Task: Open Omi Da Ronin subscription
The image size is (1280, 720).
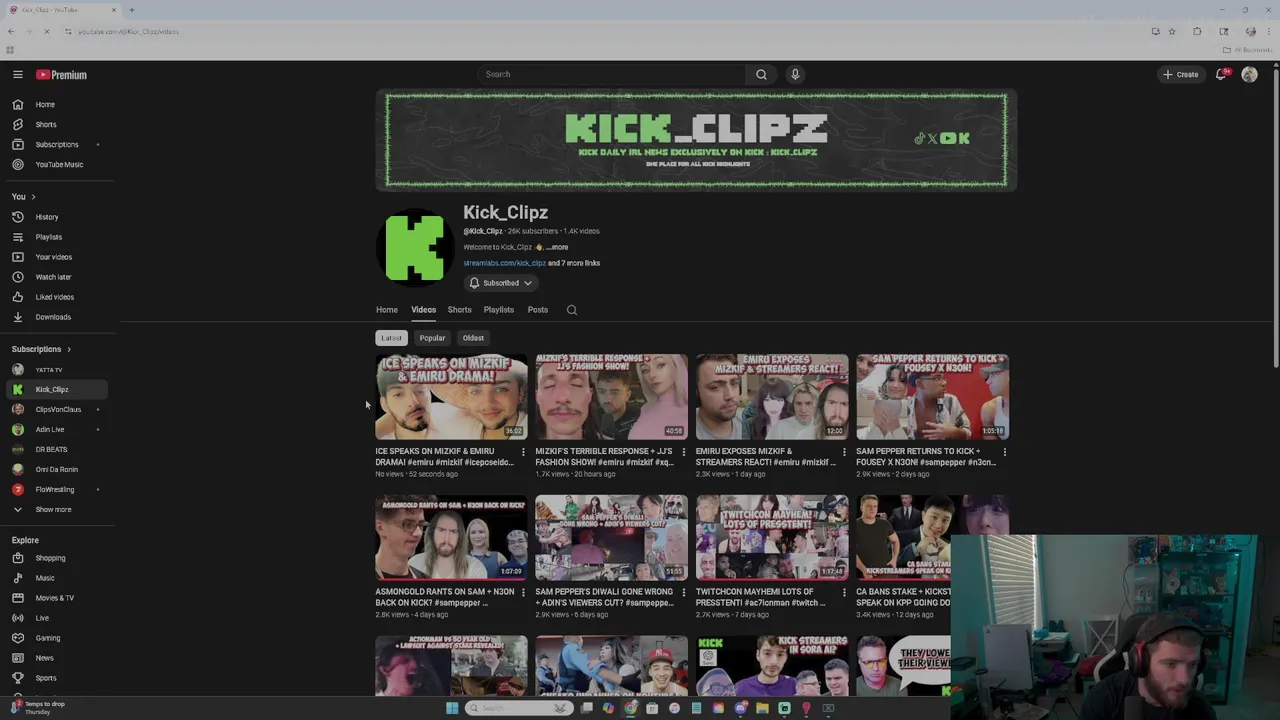Action: [x=55, y=469]
